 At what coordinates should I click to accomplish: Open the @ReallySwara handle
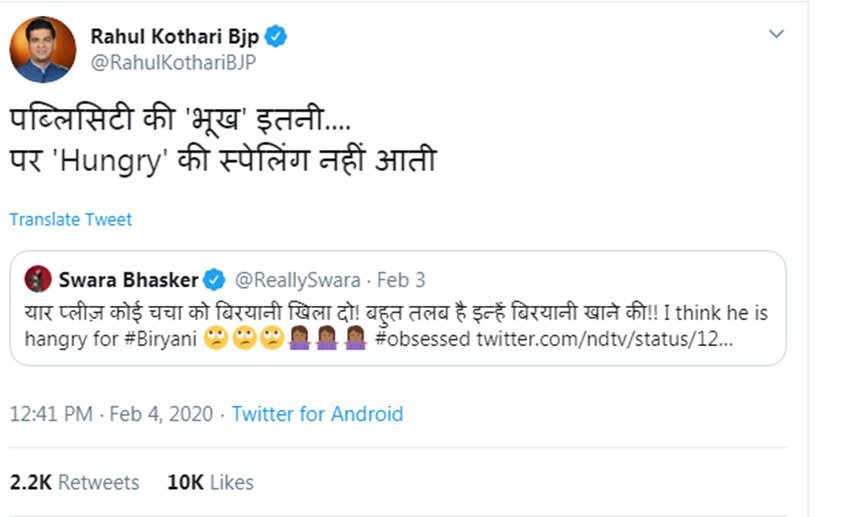tap(291, 279)
